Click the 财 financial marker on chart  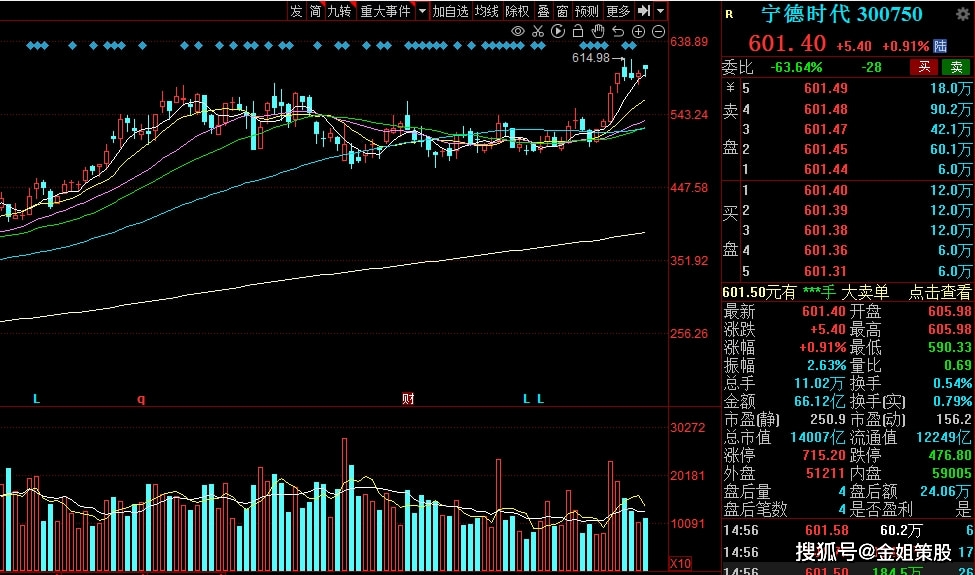pyautogui.click(x=408, y=398)
